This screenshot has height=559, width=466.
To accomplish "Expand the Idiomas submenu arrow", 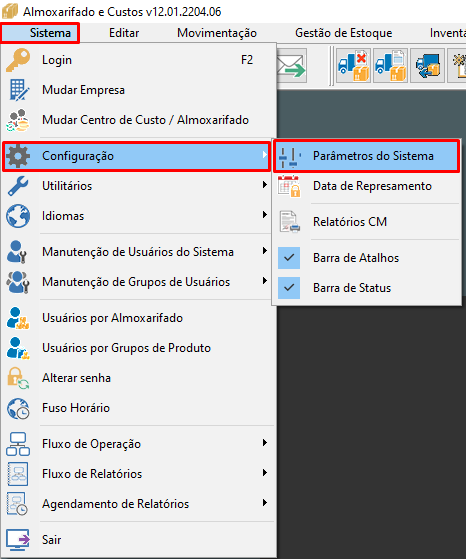I will click(265, 215).
